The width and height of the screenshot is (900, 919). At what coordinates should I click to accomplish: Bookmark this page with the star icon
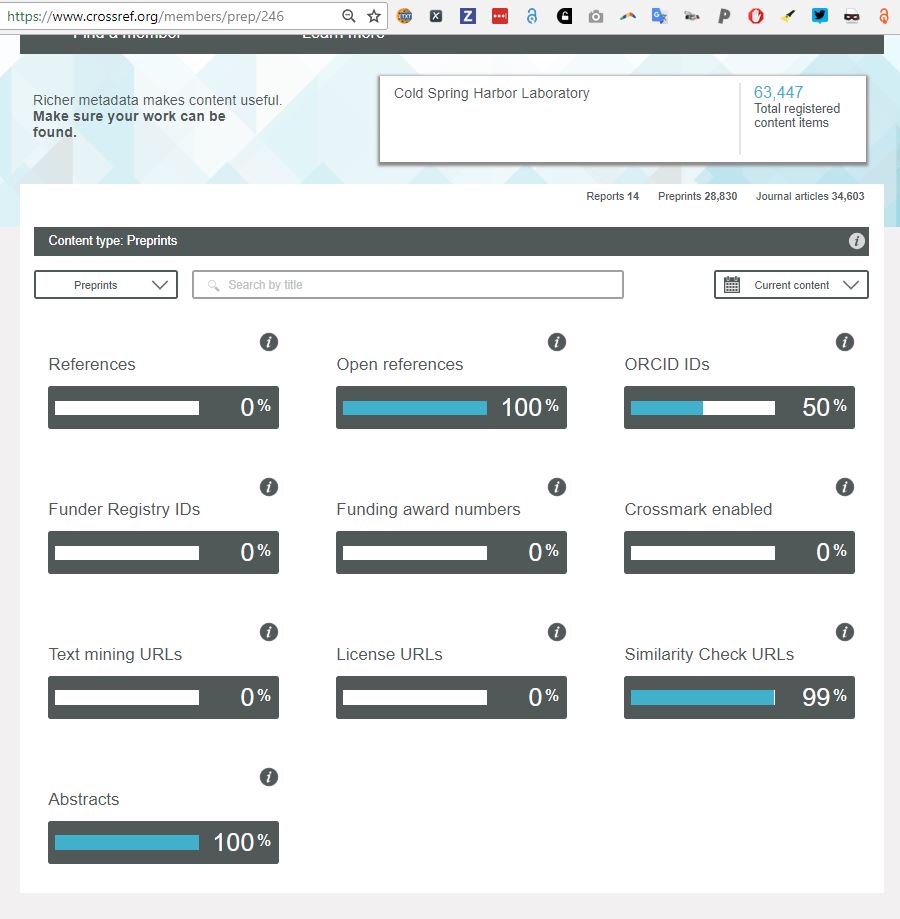(374, 16)
